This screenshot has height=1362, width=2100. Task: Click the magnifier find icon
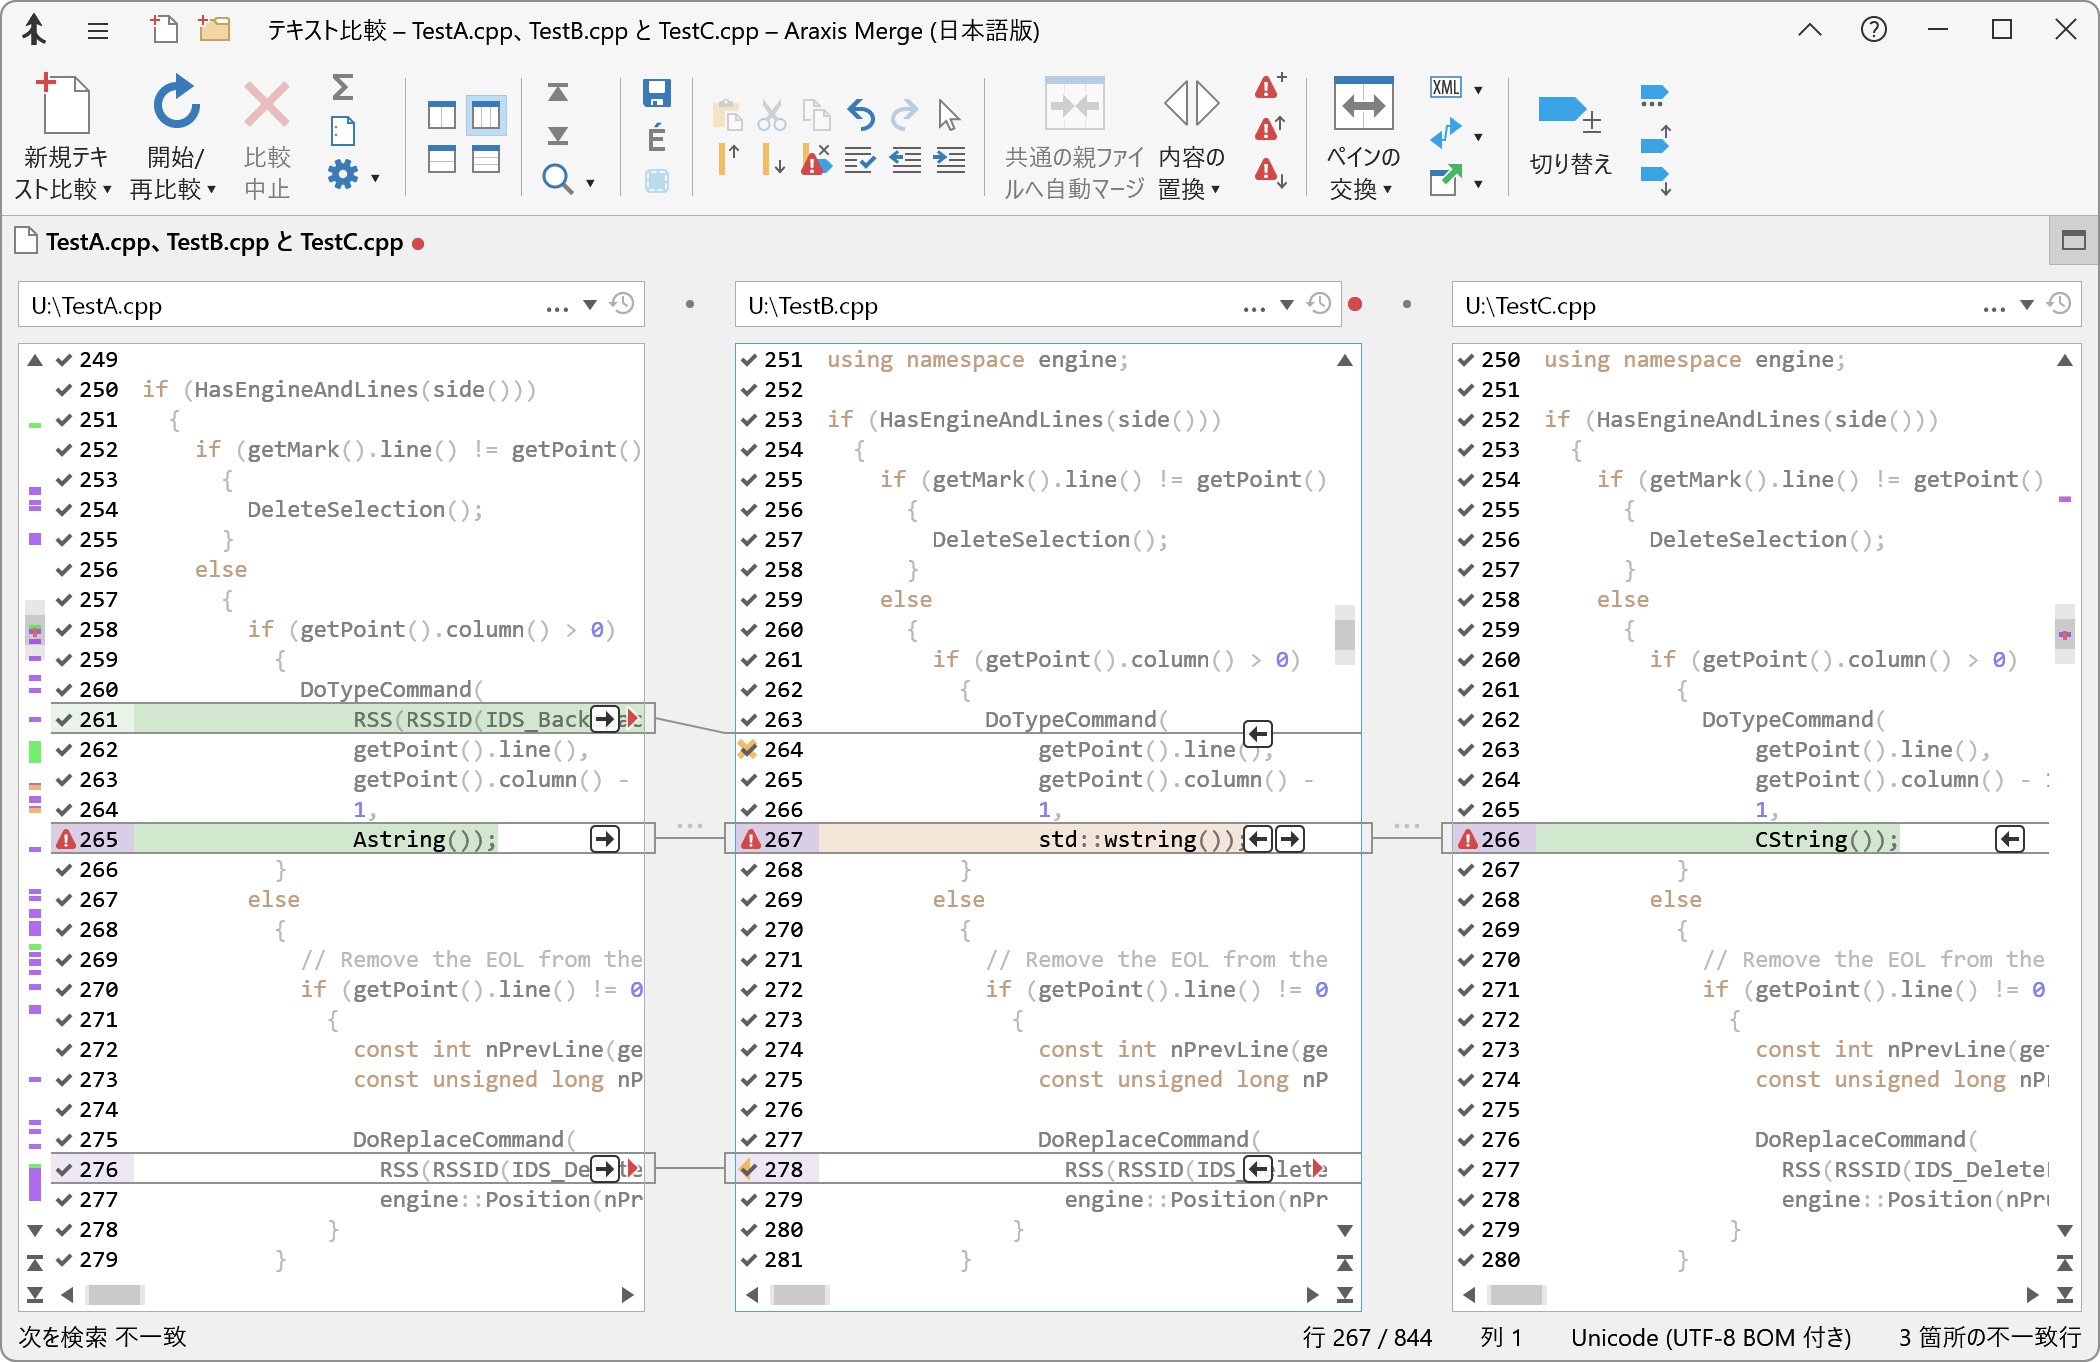pos(556,180)
